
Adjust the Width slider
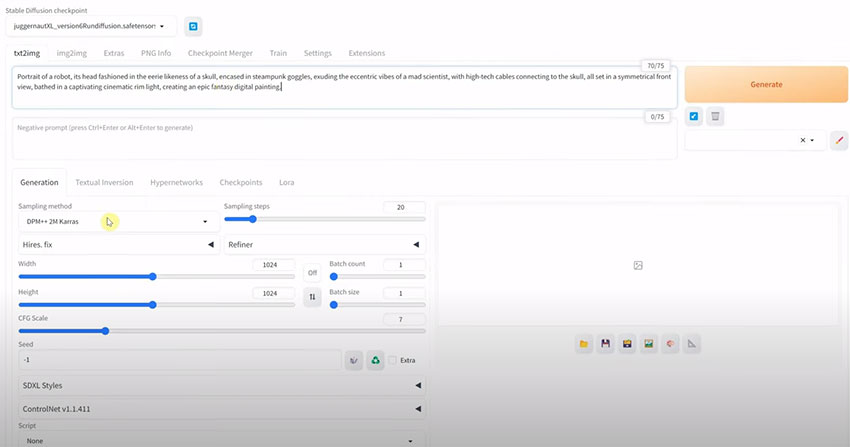157,277
